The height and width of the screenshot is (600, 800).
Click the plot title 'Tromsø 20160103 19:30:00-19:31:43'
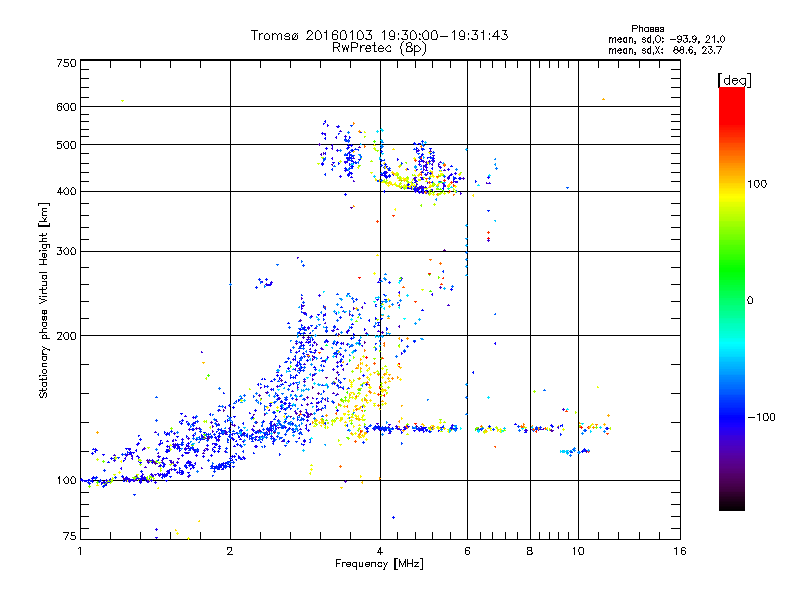pos(379,35)
